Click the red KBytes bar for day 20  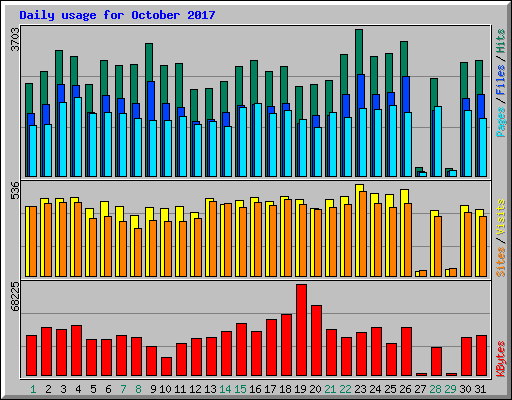(316, 340)
